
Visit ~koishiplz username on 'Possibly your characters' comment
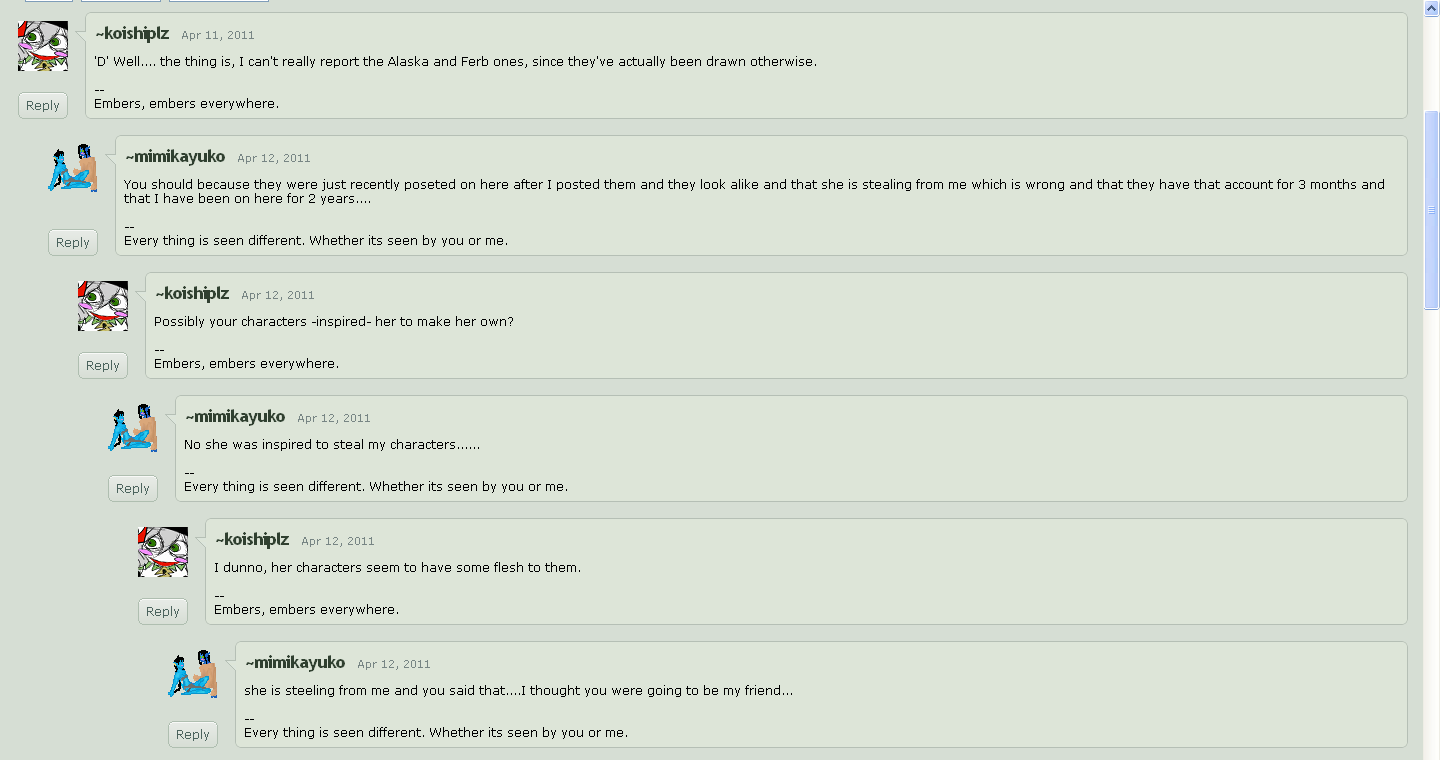pyautogui.click(x=192, y=294)
